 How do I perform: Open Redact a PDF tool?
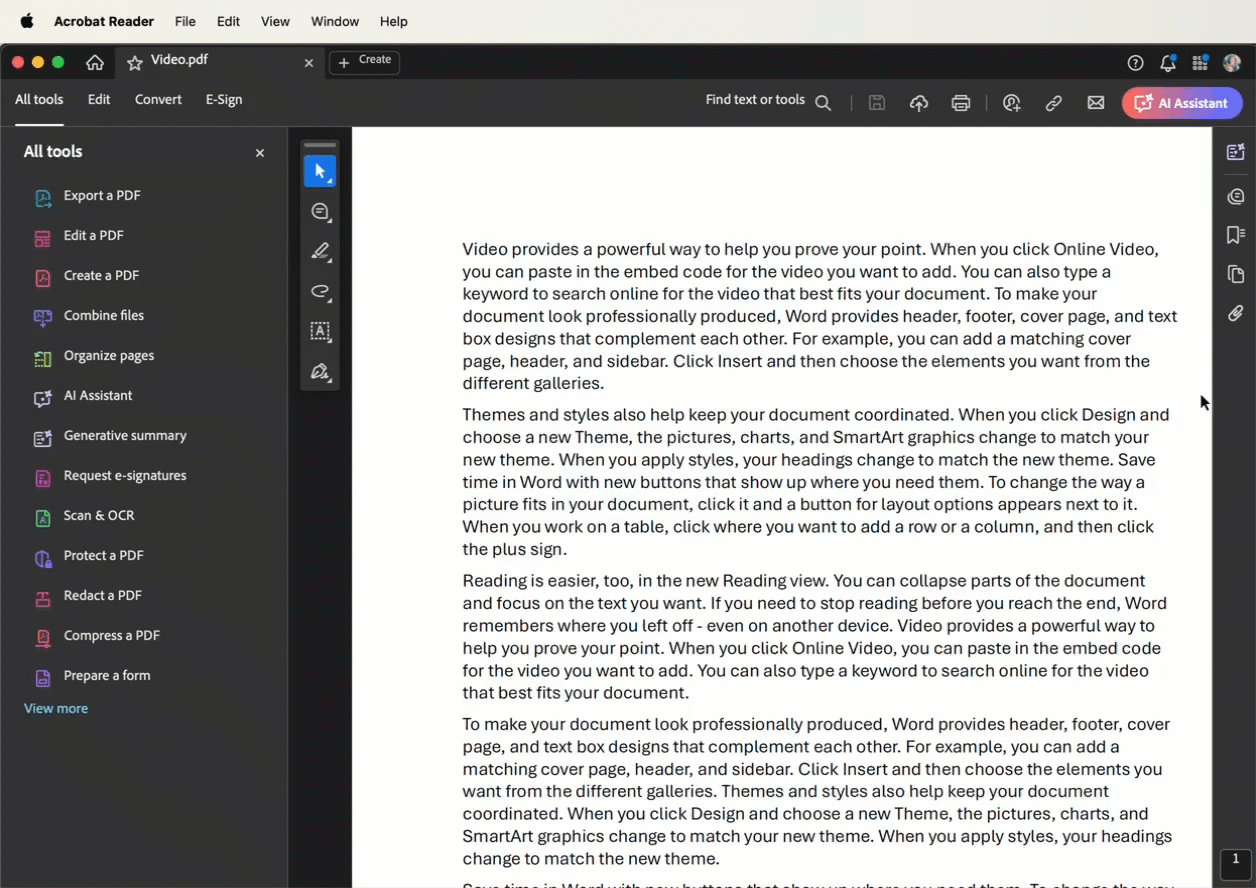coord(89,596)
